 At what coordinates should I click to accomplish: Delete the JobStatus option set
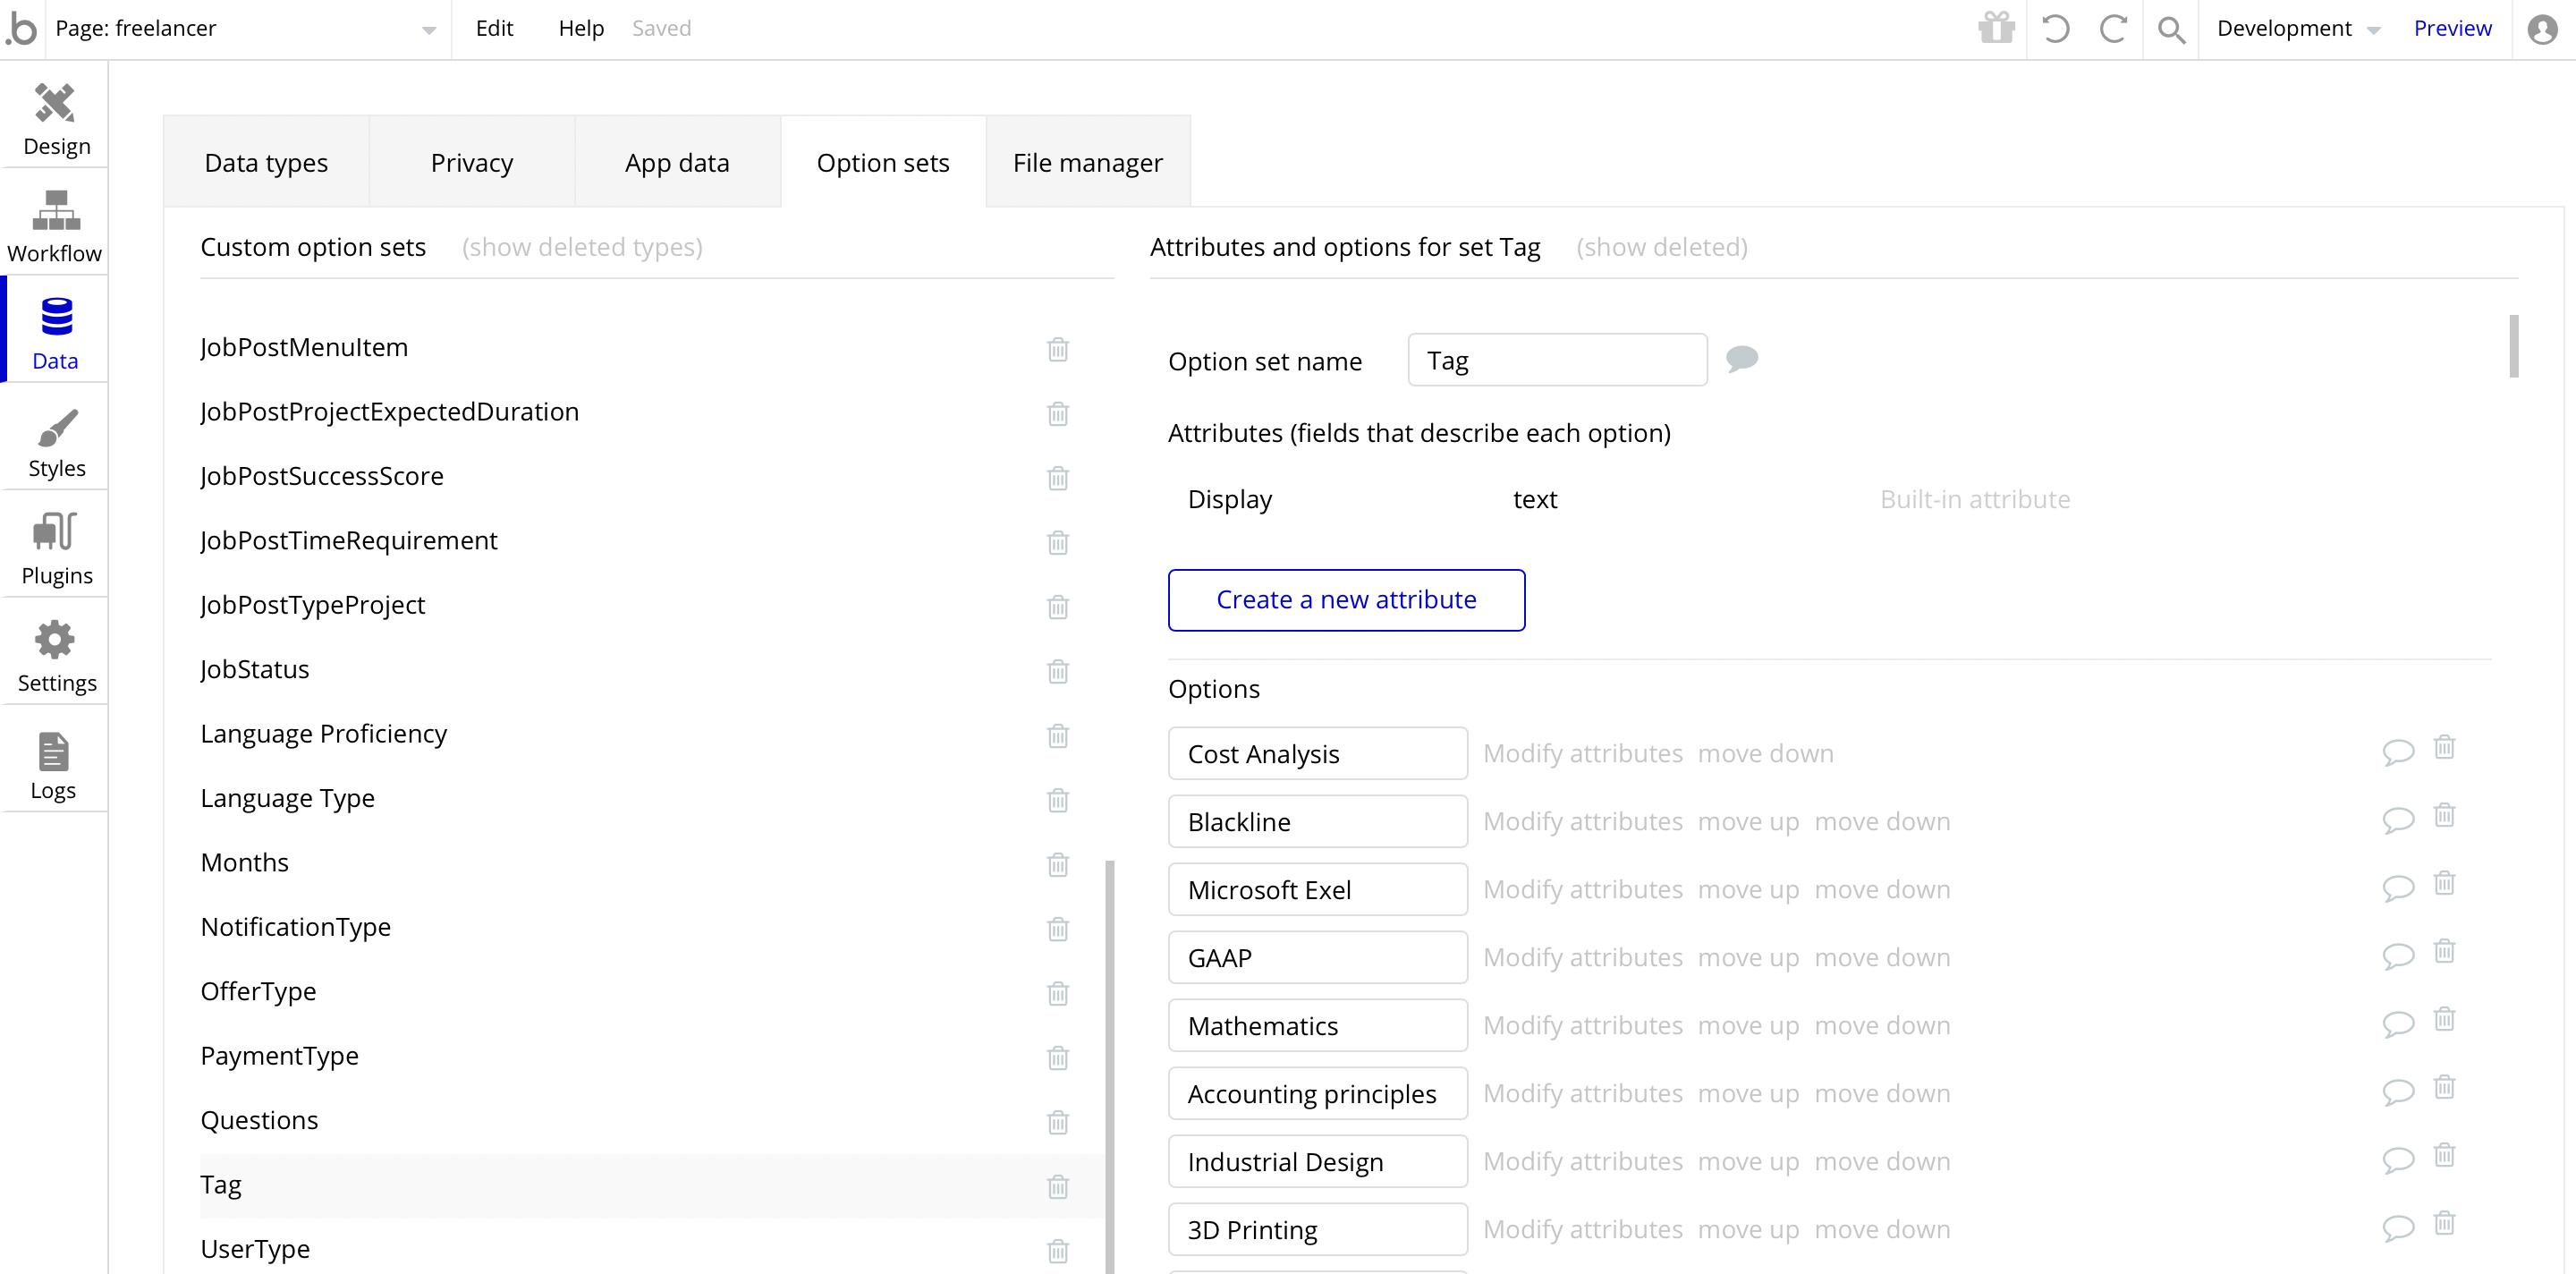tap(1057, 671)
